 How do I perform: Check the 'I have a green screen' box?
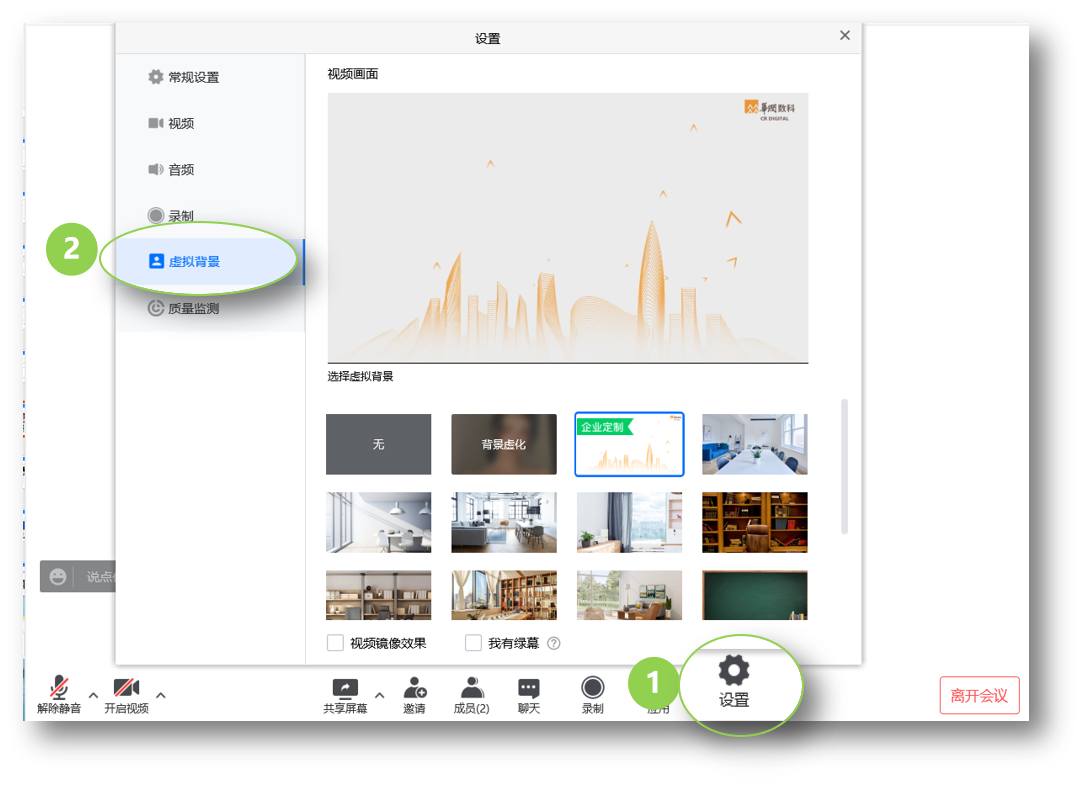coord(474,643)
